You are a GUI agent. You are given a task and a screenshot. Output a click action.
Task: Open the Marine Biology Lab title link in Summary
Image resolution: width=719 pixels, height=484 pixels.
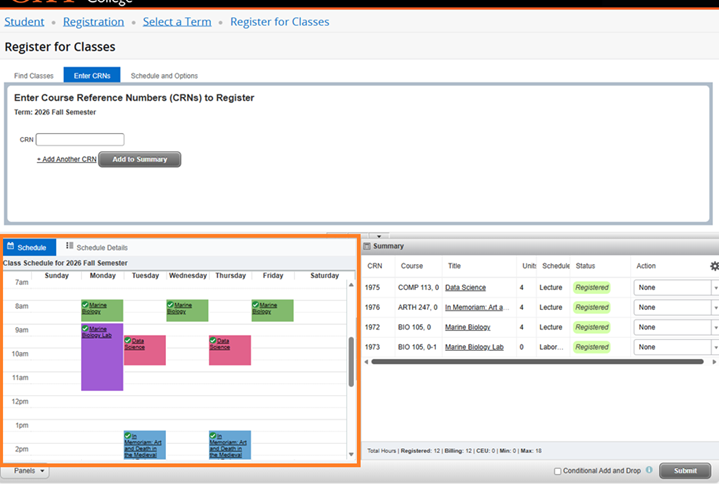point(474,347)
